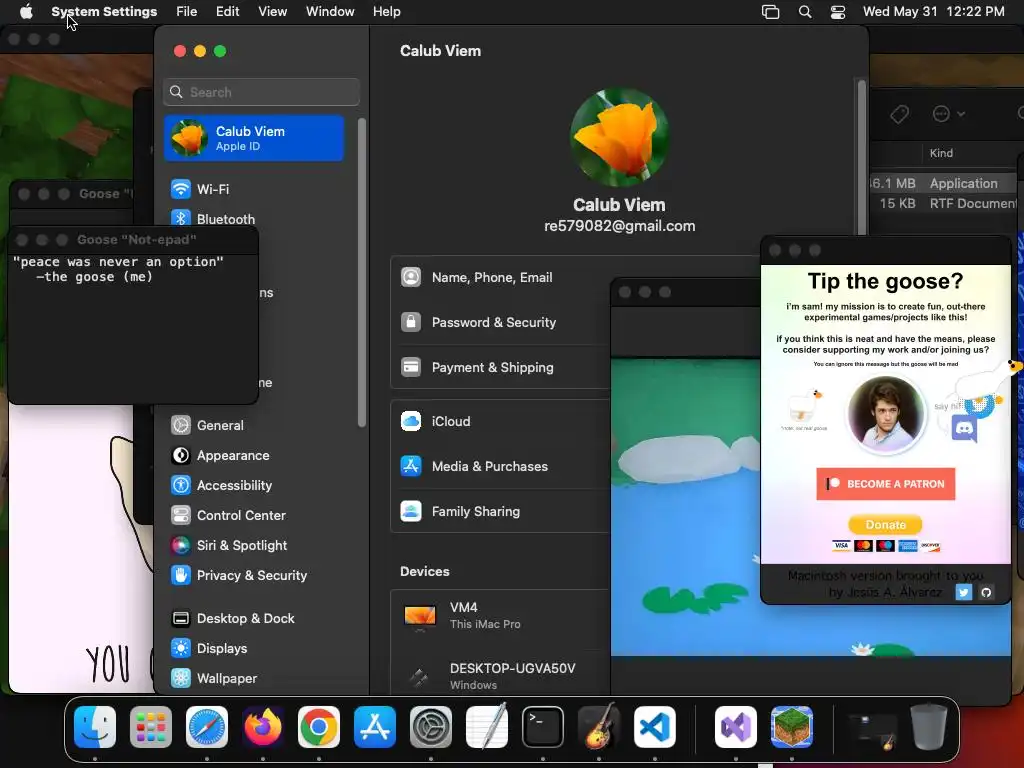Launch Google Chrome from the Dock
This screenshot has height=768, width=1024.
[x=319, y=727]
